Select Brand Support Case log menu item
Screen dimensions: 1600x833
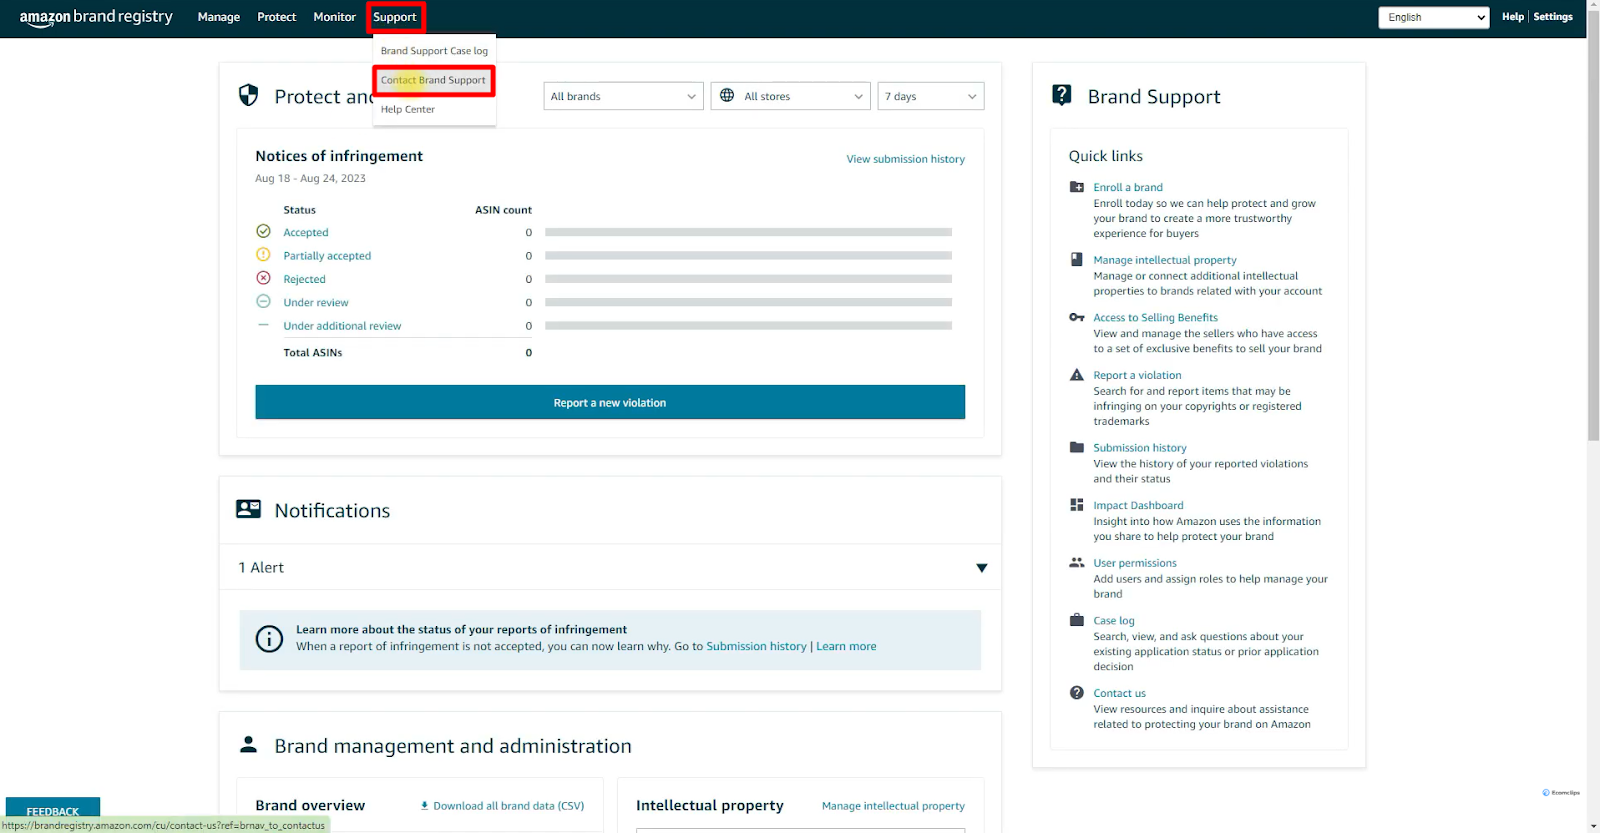[x=434, y=51]
